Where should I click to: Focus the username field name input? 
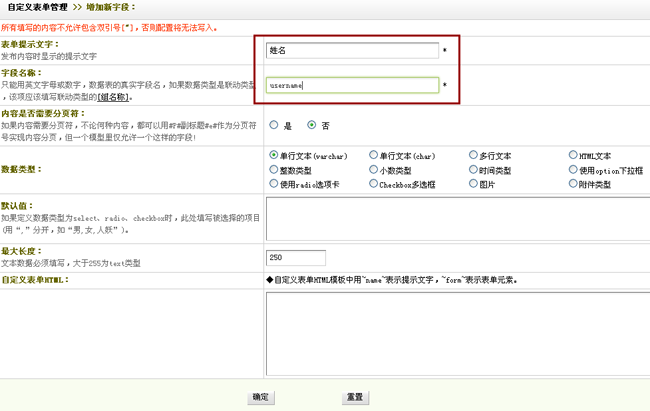coord(353,86)
